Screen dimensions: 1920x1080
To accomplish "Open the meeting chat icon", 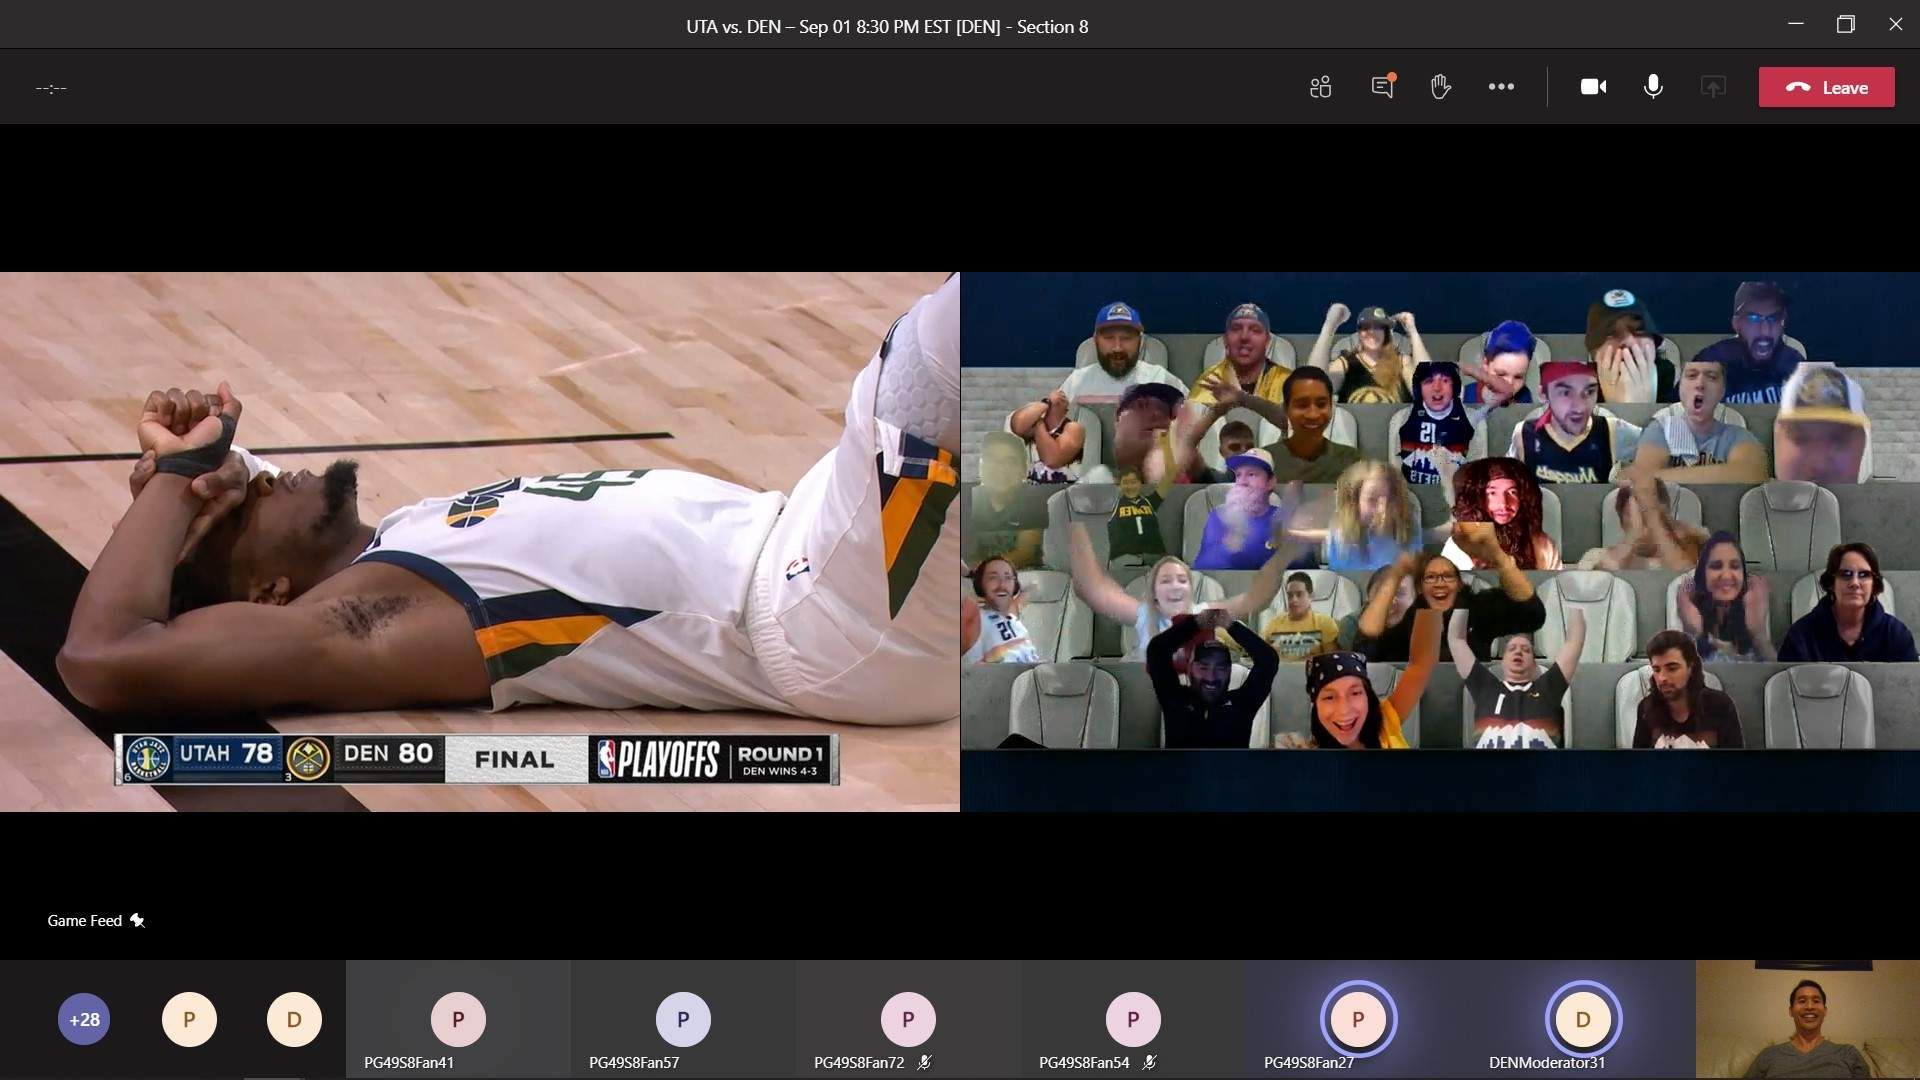I will pos(1382,87).
